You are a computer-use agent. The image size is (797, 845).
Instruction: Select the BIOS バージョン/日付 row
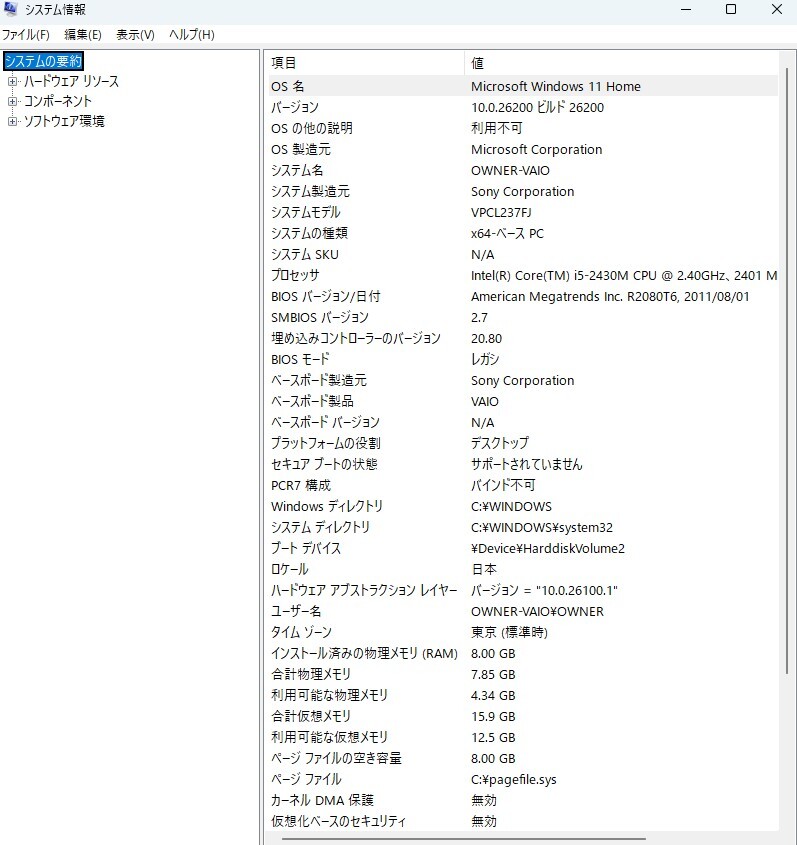[x=523, y=296]
